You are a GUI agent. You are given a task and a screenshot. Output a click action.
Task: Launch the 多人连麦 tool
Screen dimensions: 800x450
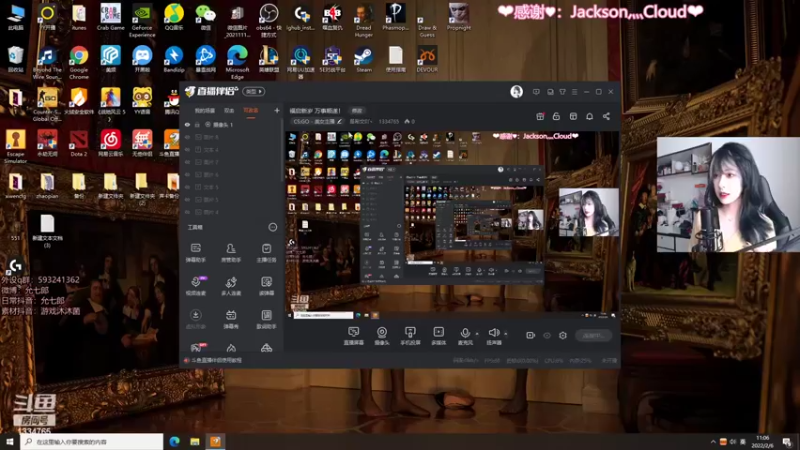(x=231, y=286)
